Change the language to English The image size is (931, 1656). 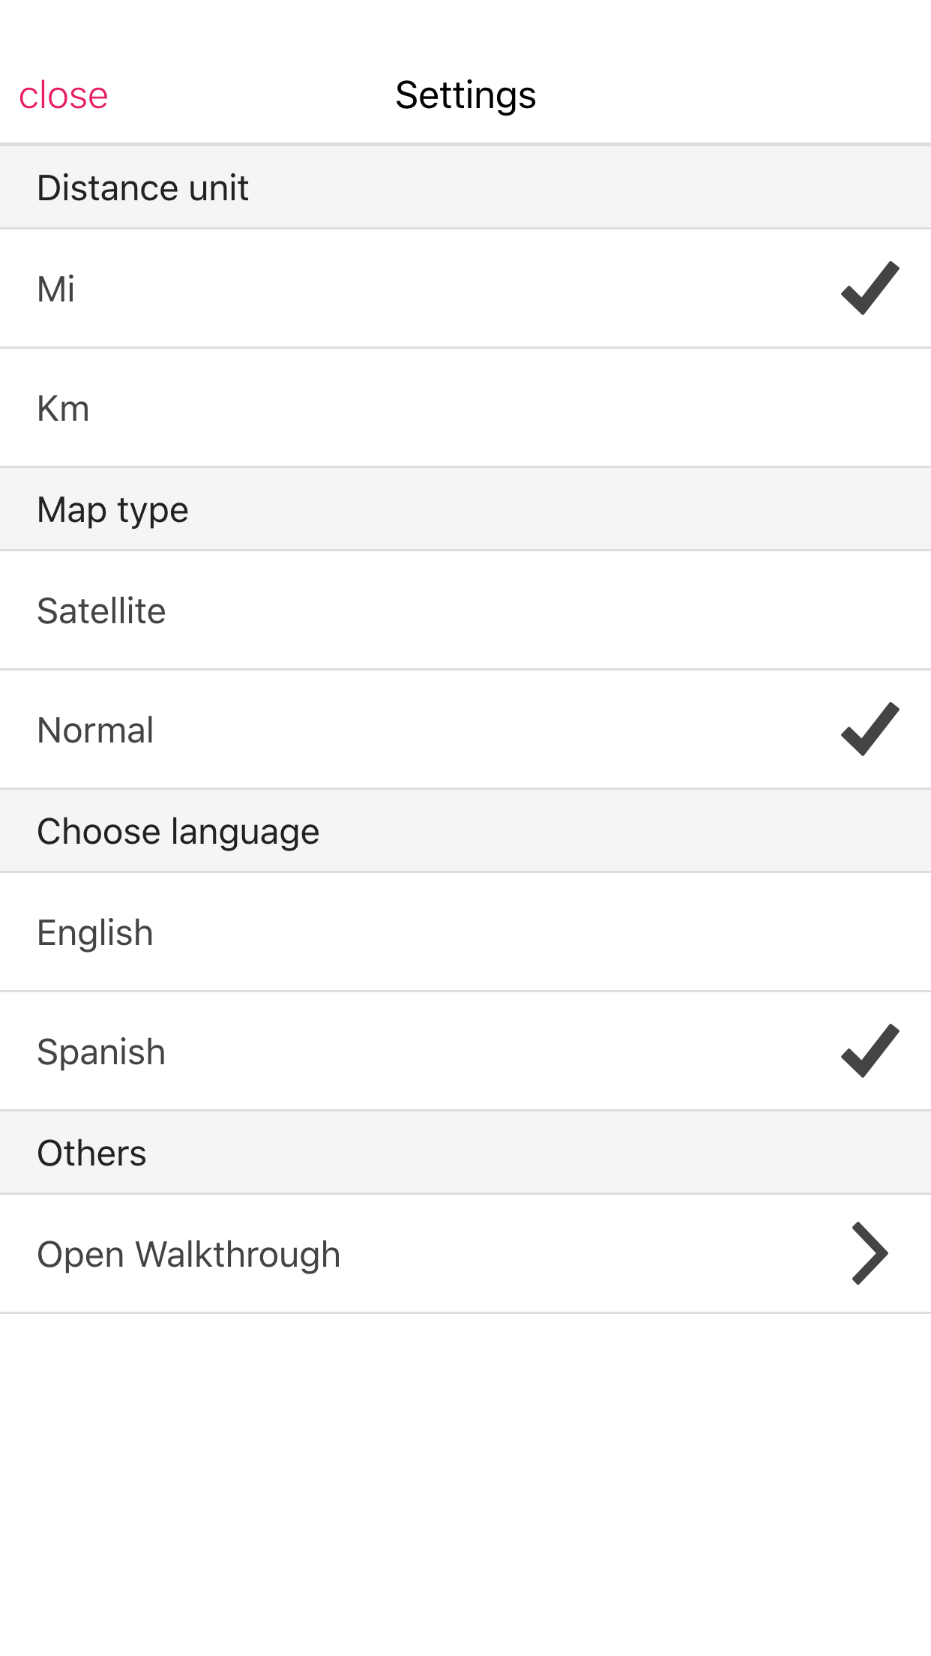[95, 932]
